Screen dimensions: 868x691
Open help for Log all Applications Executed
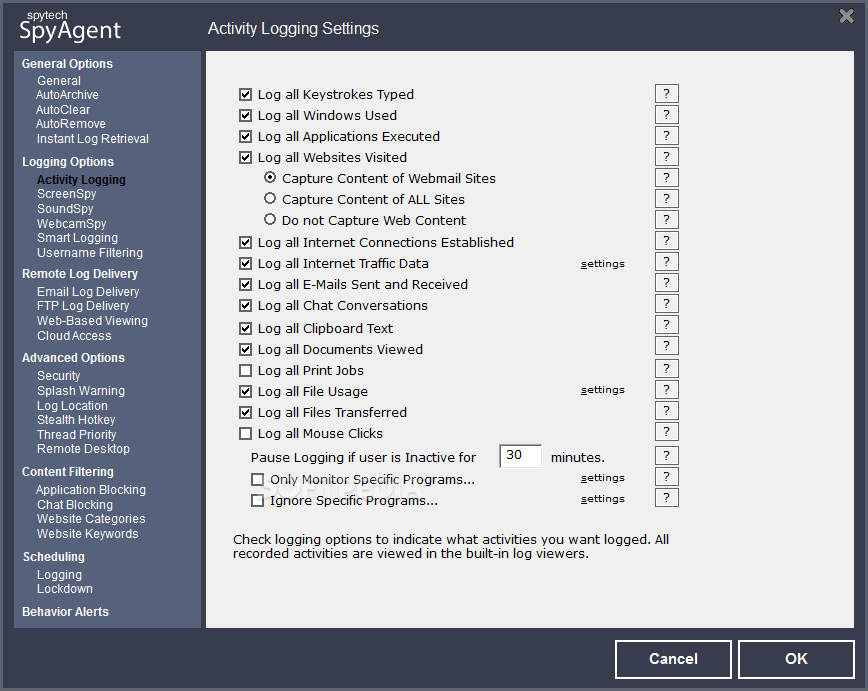(x=666, y=136)
